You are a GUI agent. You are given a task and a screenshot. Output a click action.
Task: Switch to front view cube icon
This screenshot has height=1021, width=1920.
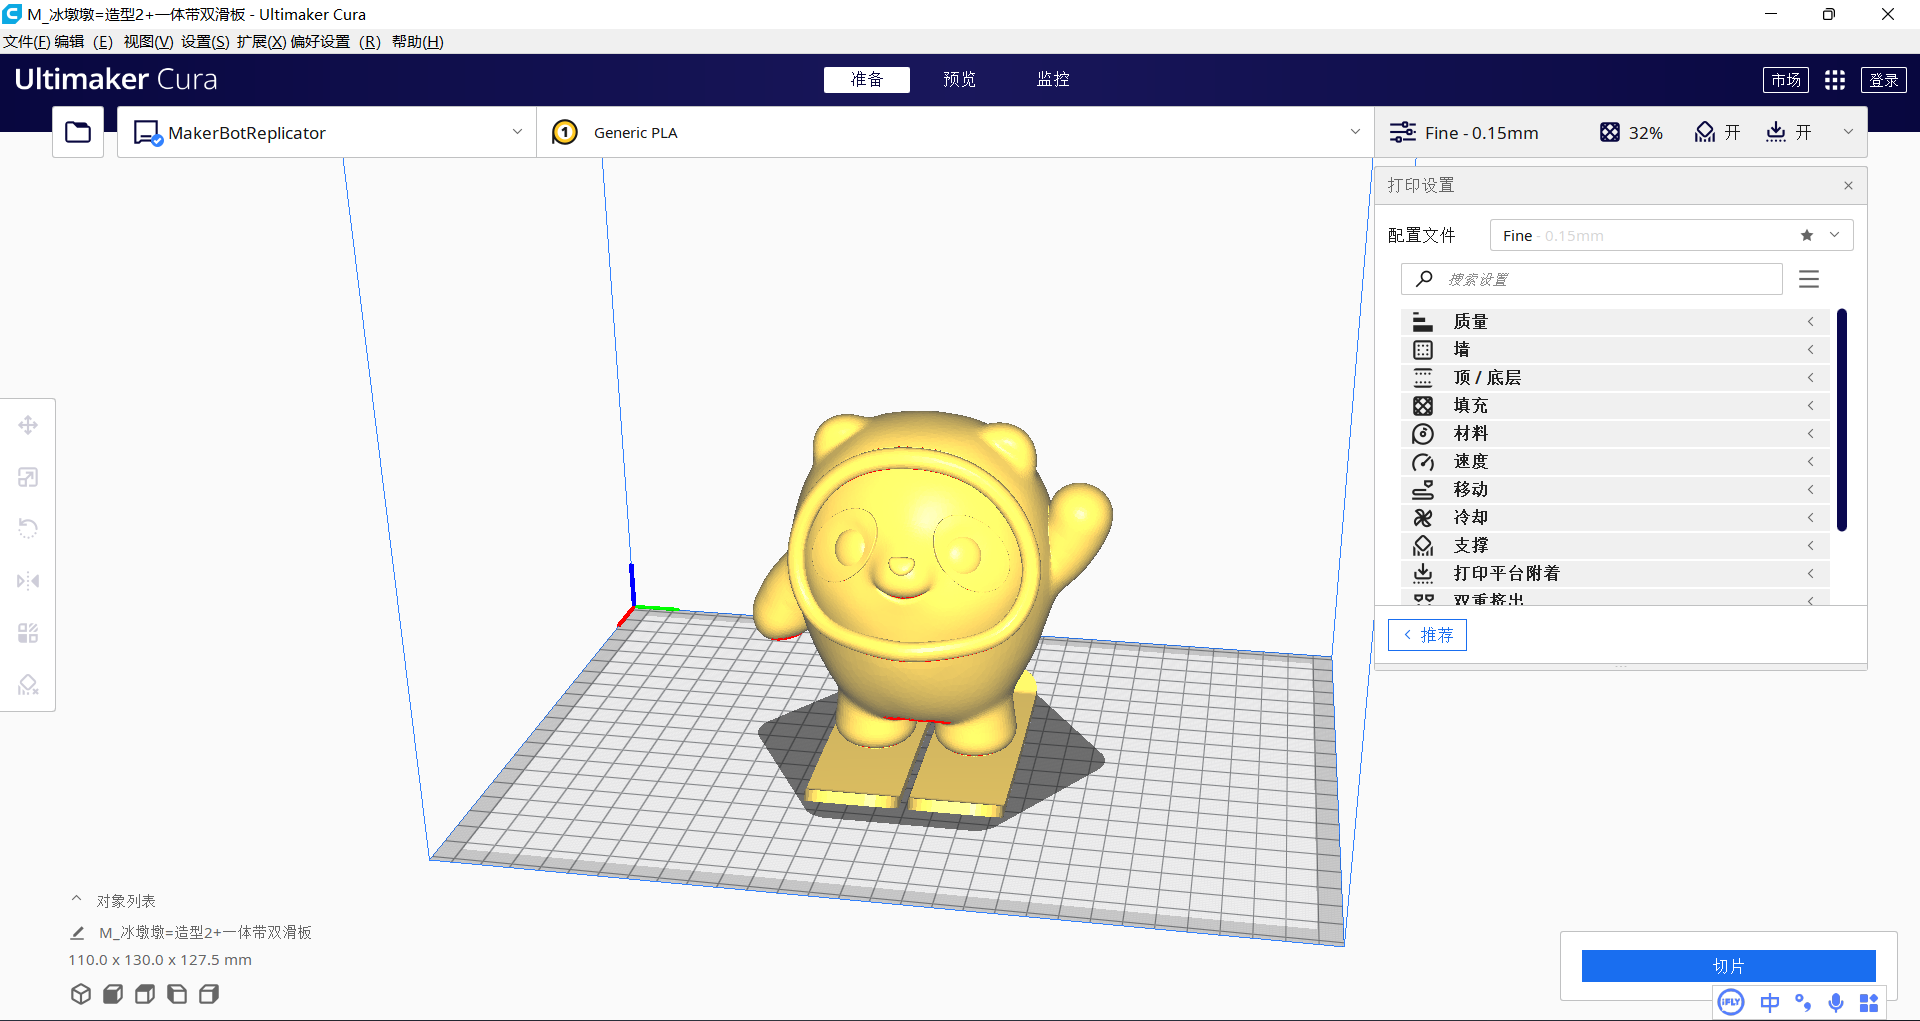(x=113, y=994)
